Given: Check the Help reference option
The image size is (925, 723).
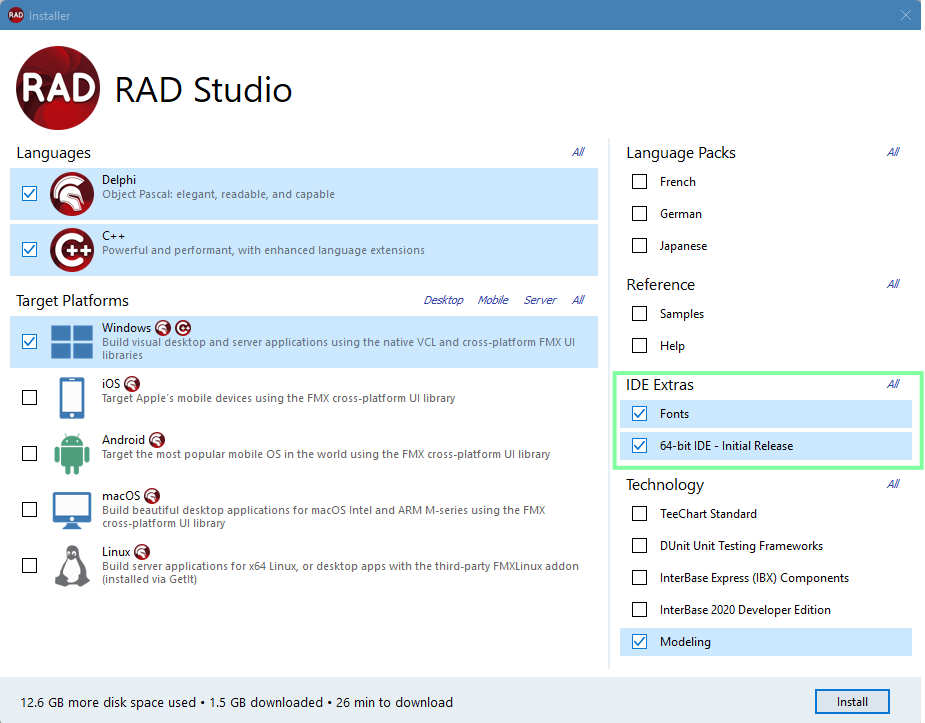Looking at the screenshot, I should click(x=639, y=346).
